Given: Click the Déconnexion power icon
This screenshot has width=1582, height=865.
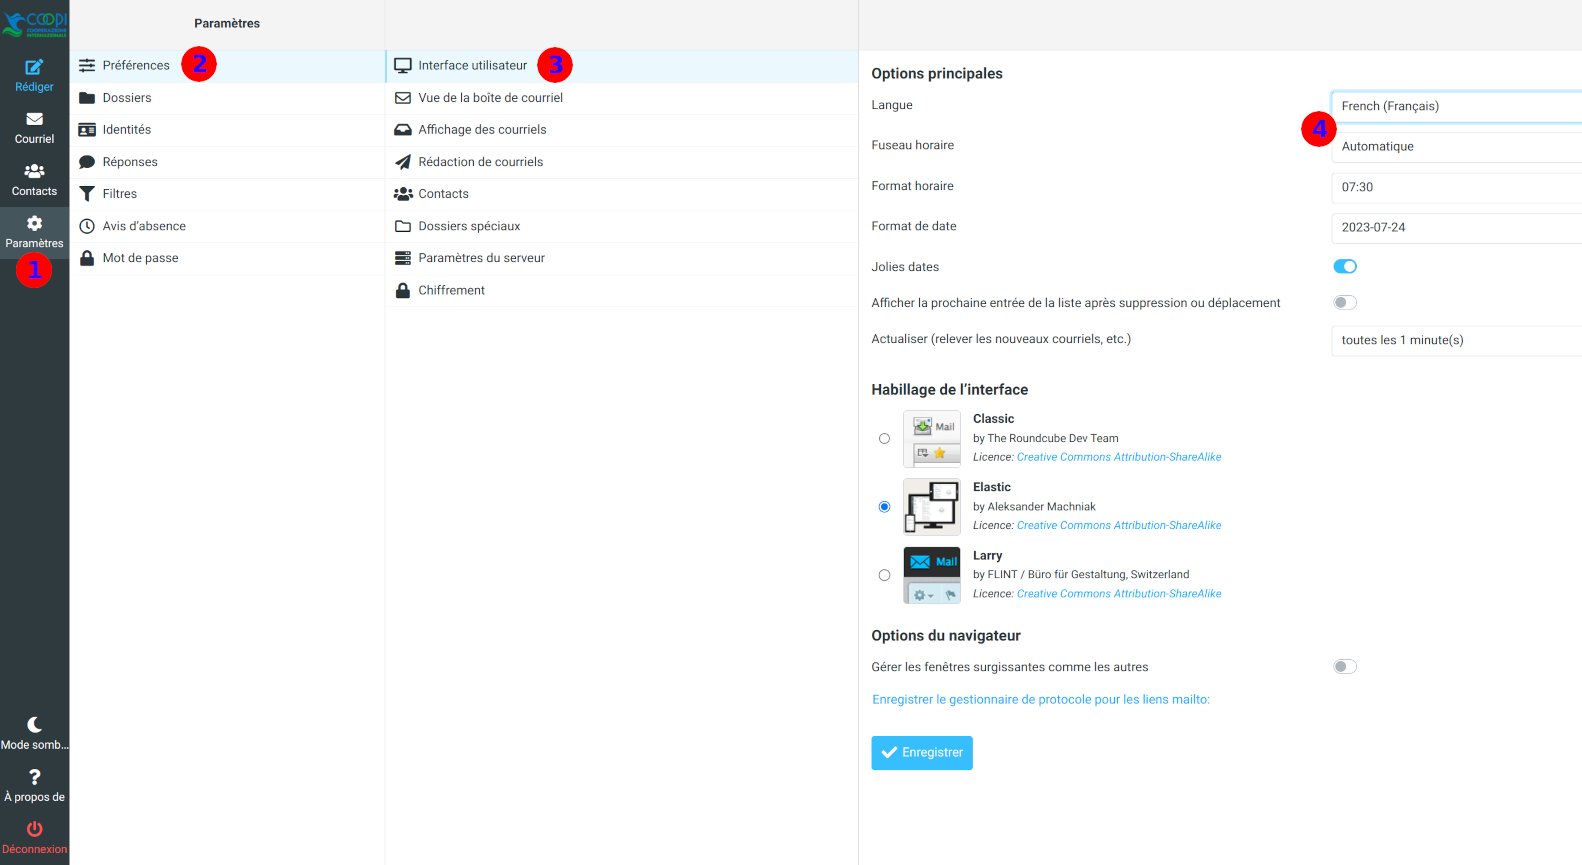Looking at the screenshot, I should (34, 829).
